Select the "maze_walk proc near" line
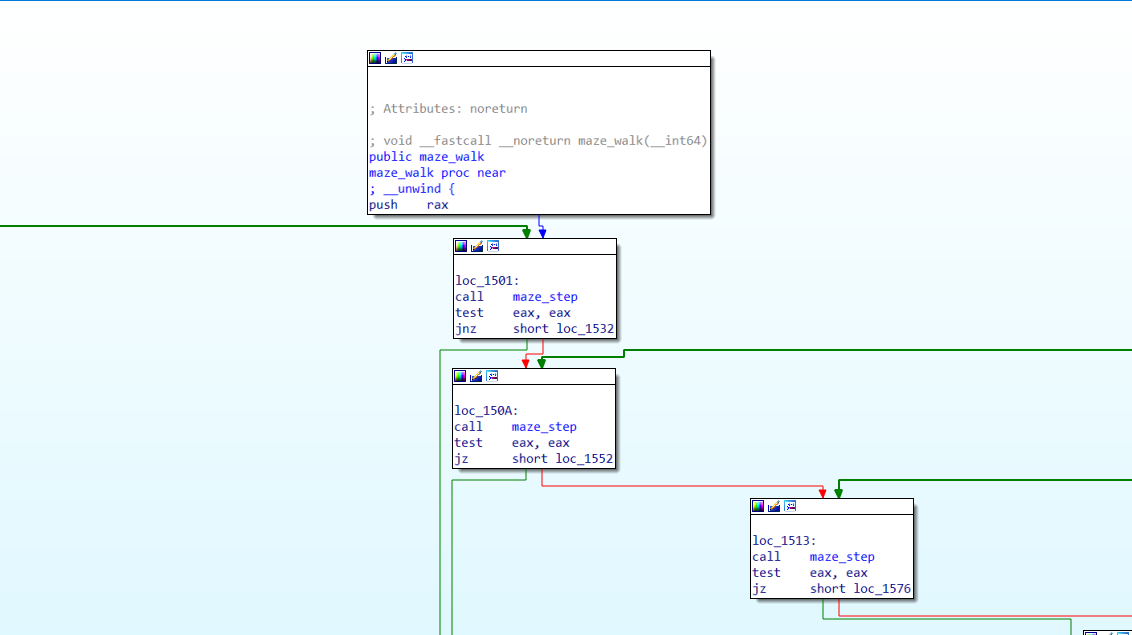Image resolution: width=1132 pixels, height=635 pixels. [x=437, y=173]
